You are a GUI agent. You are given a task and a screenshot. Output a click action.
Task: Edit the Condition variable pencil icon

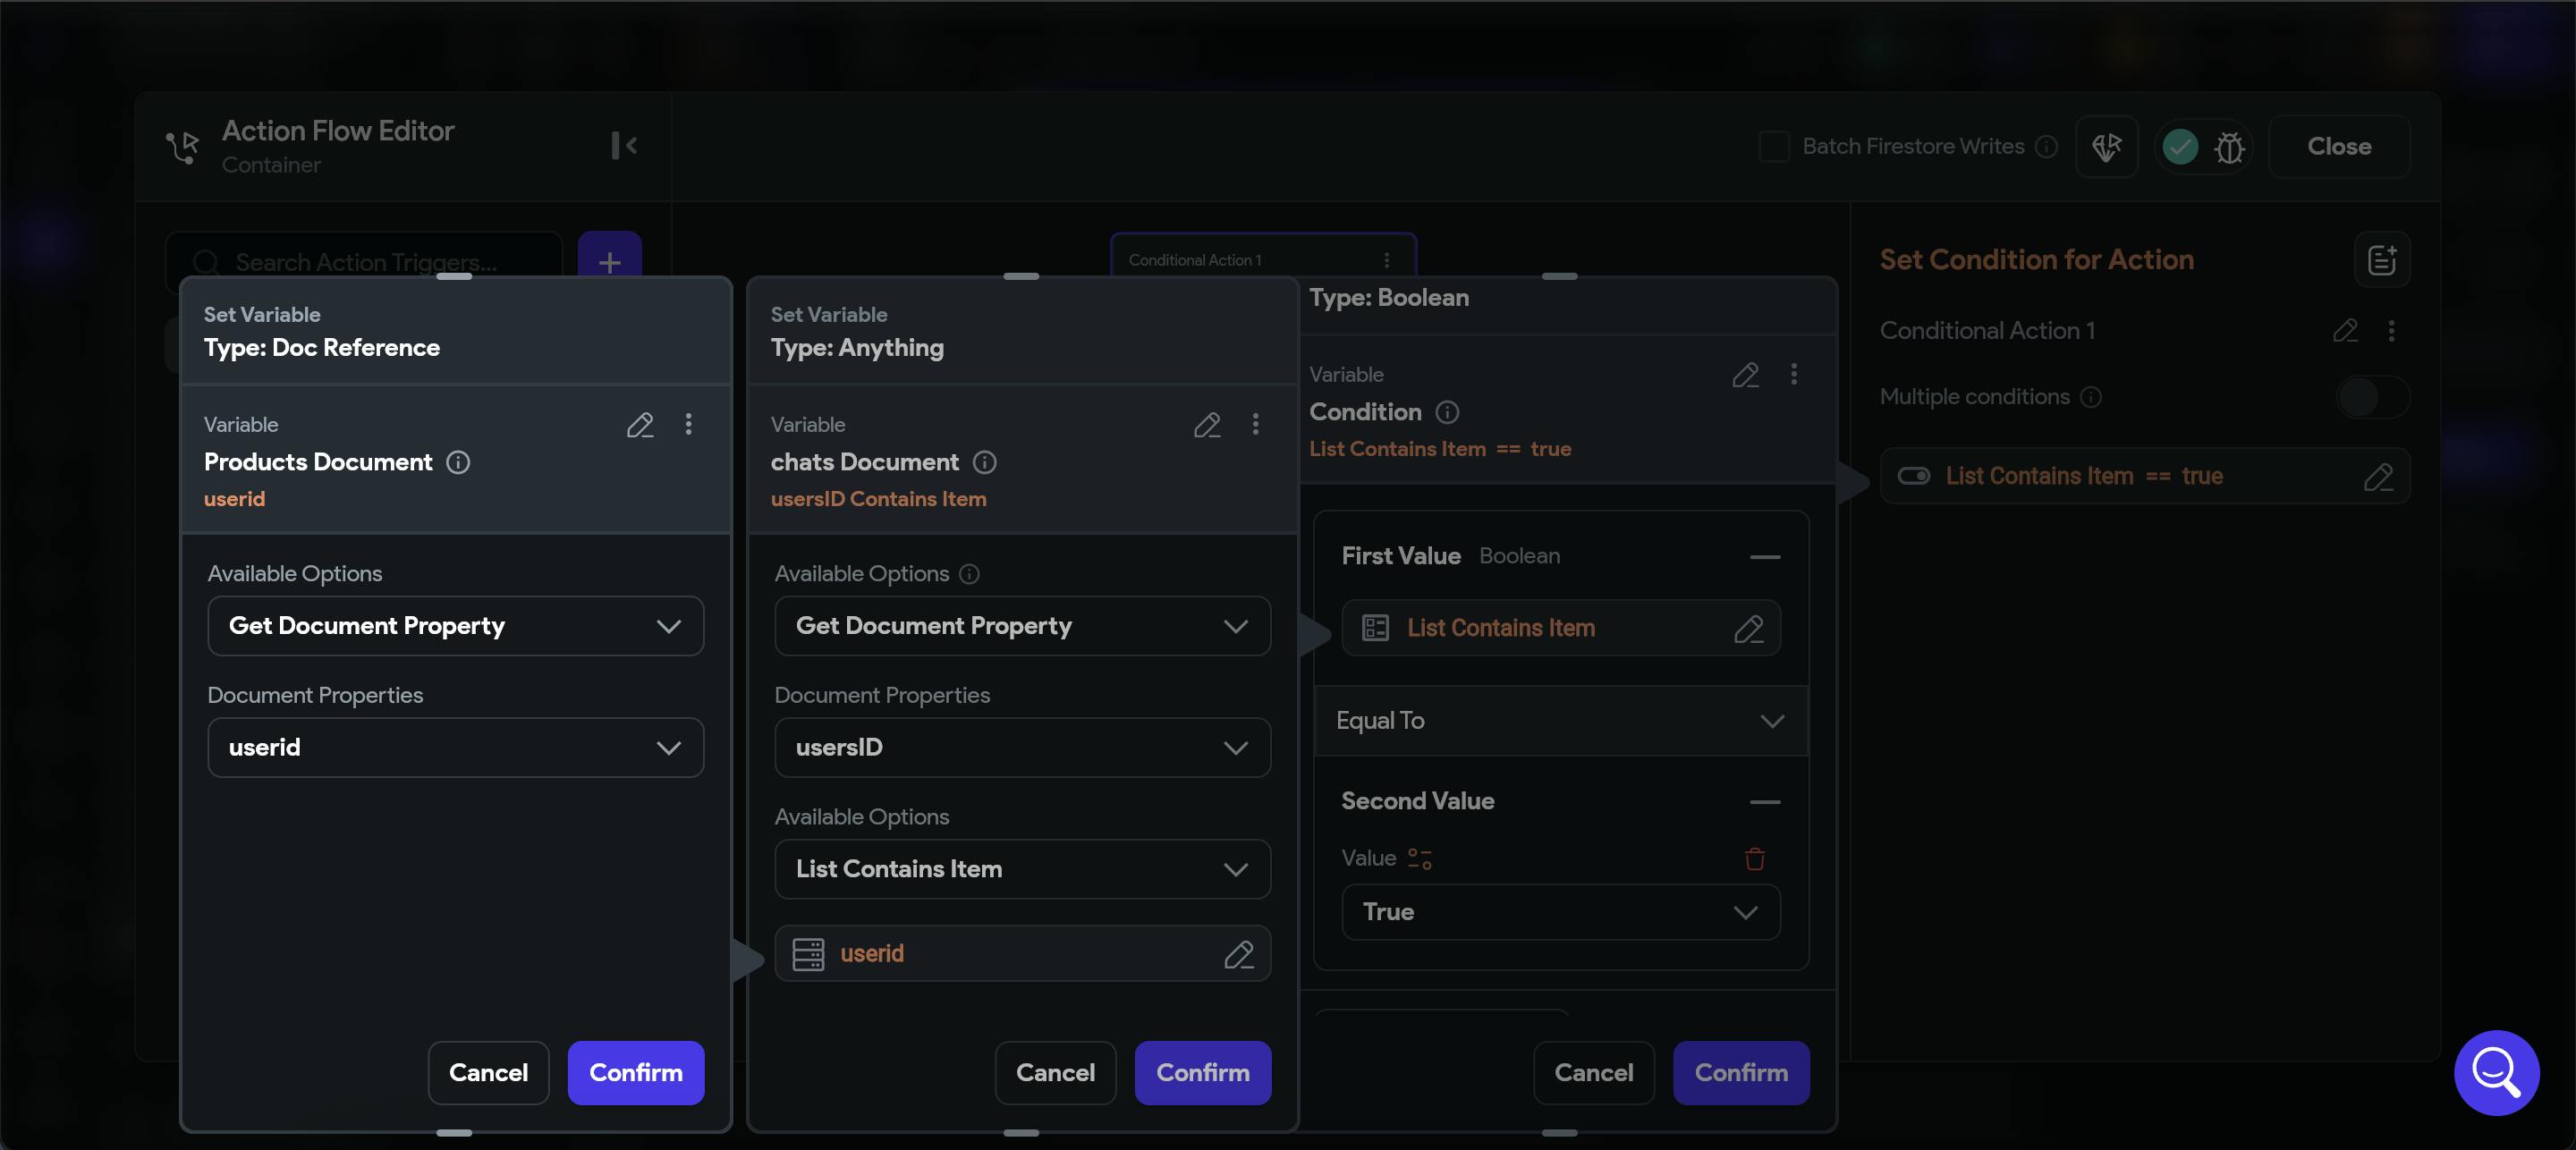[x=1745, y=375]
